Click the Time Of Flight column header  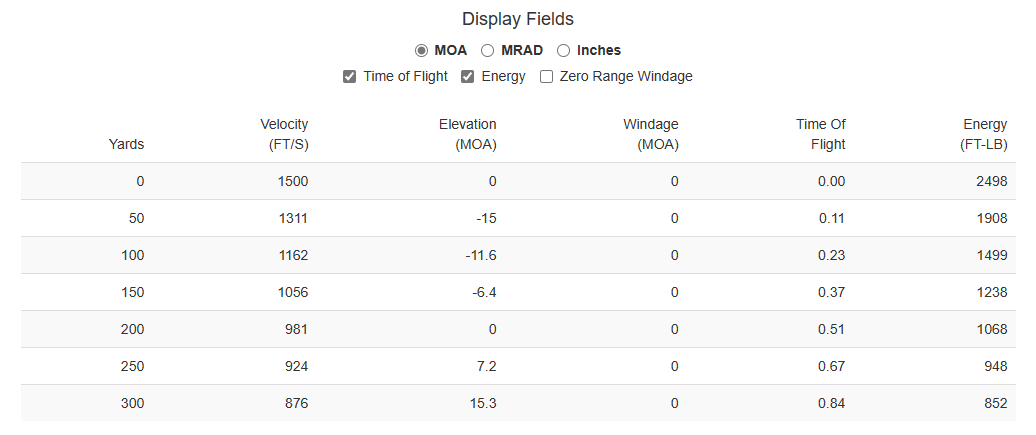point(820,134)
